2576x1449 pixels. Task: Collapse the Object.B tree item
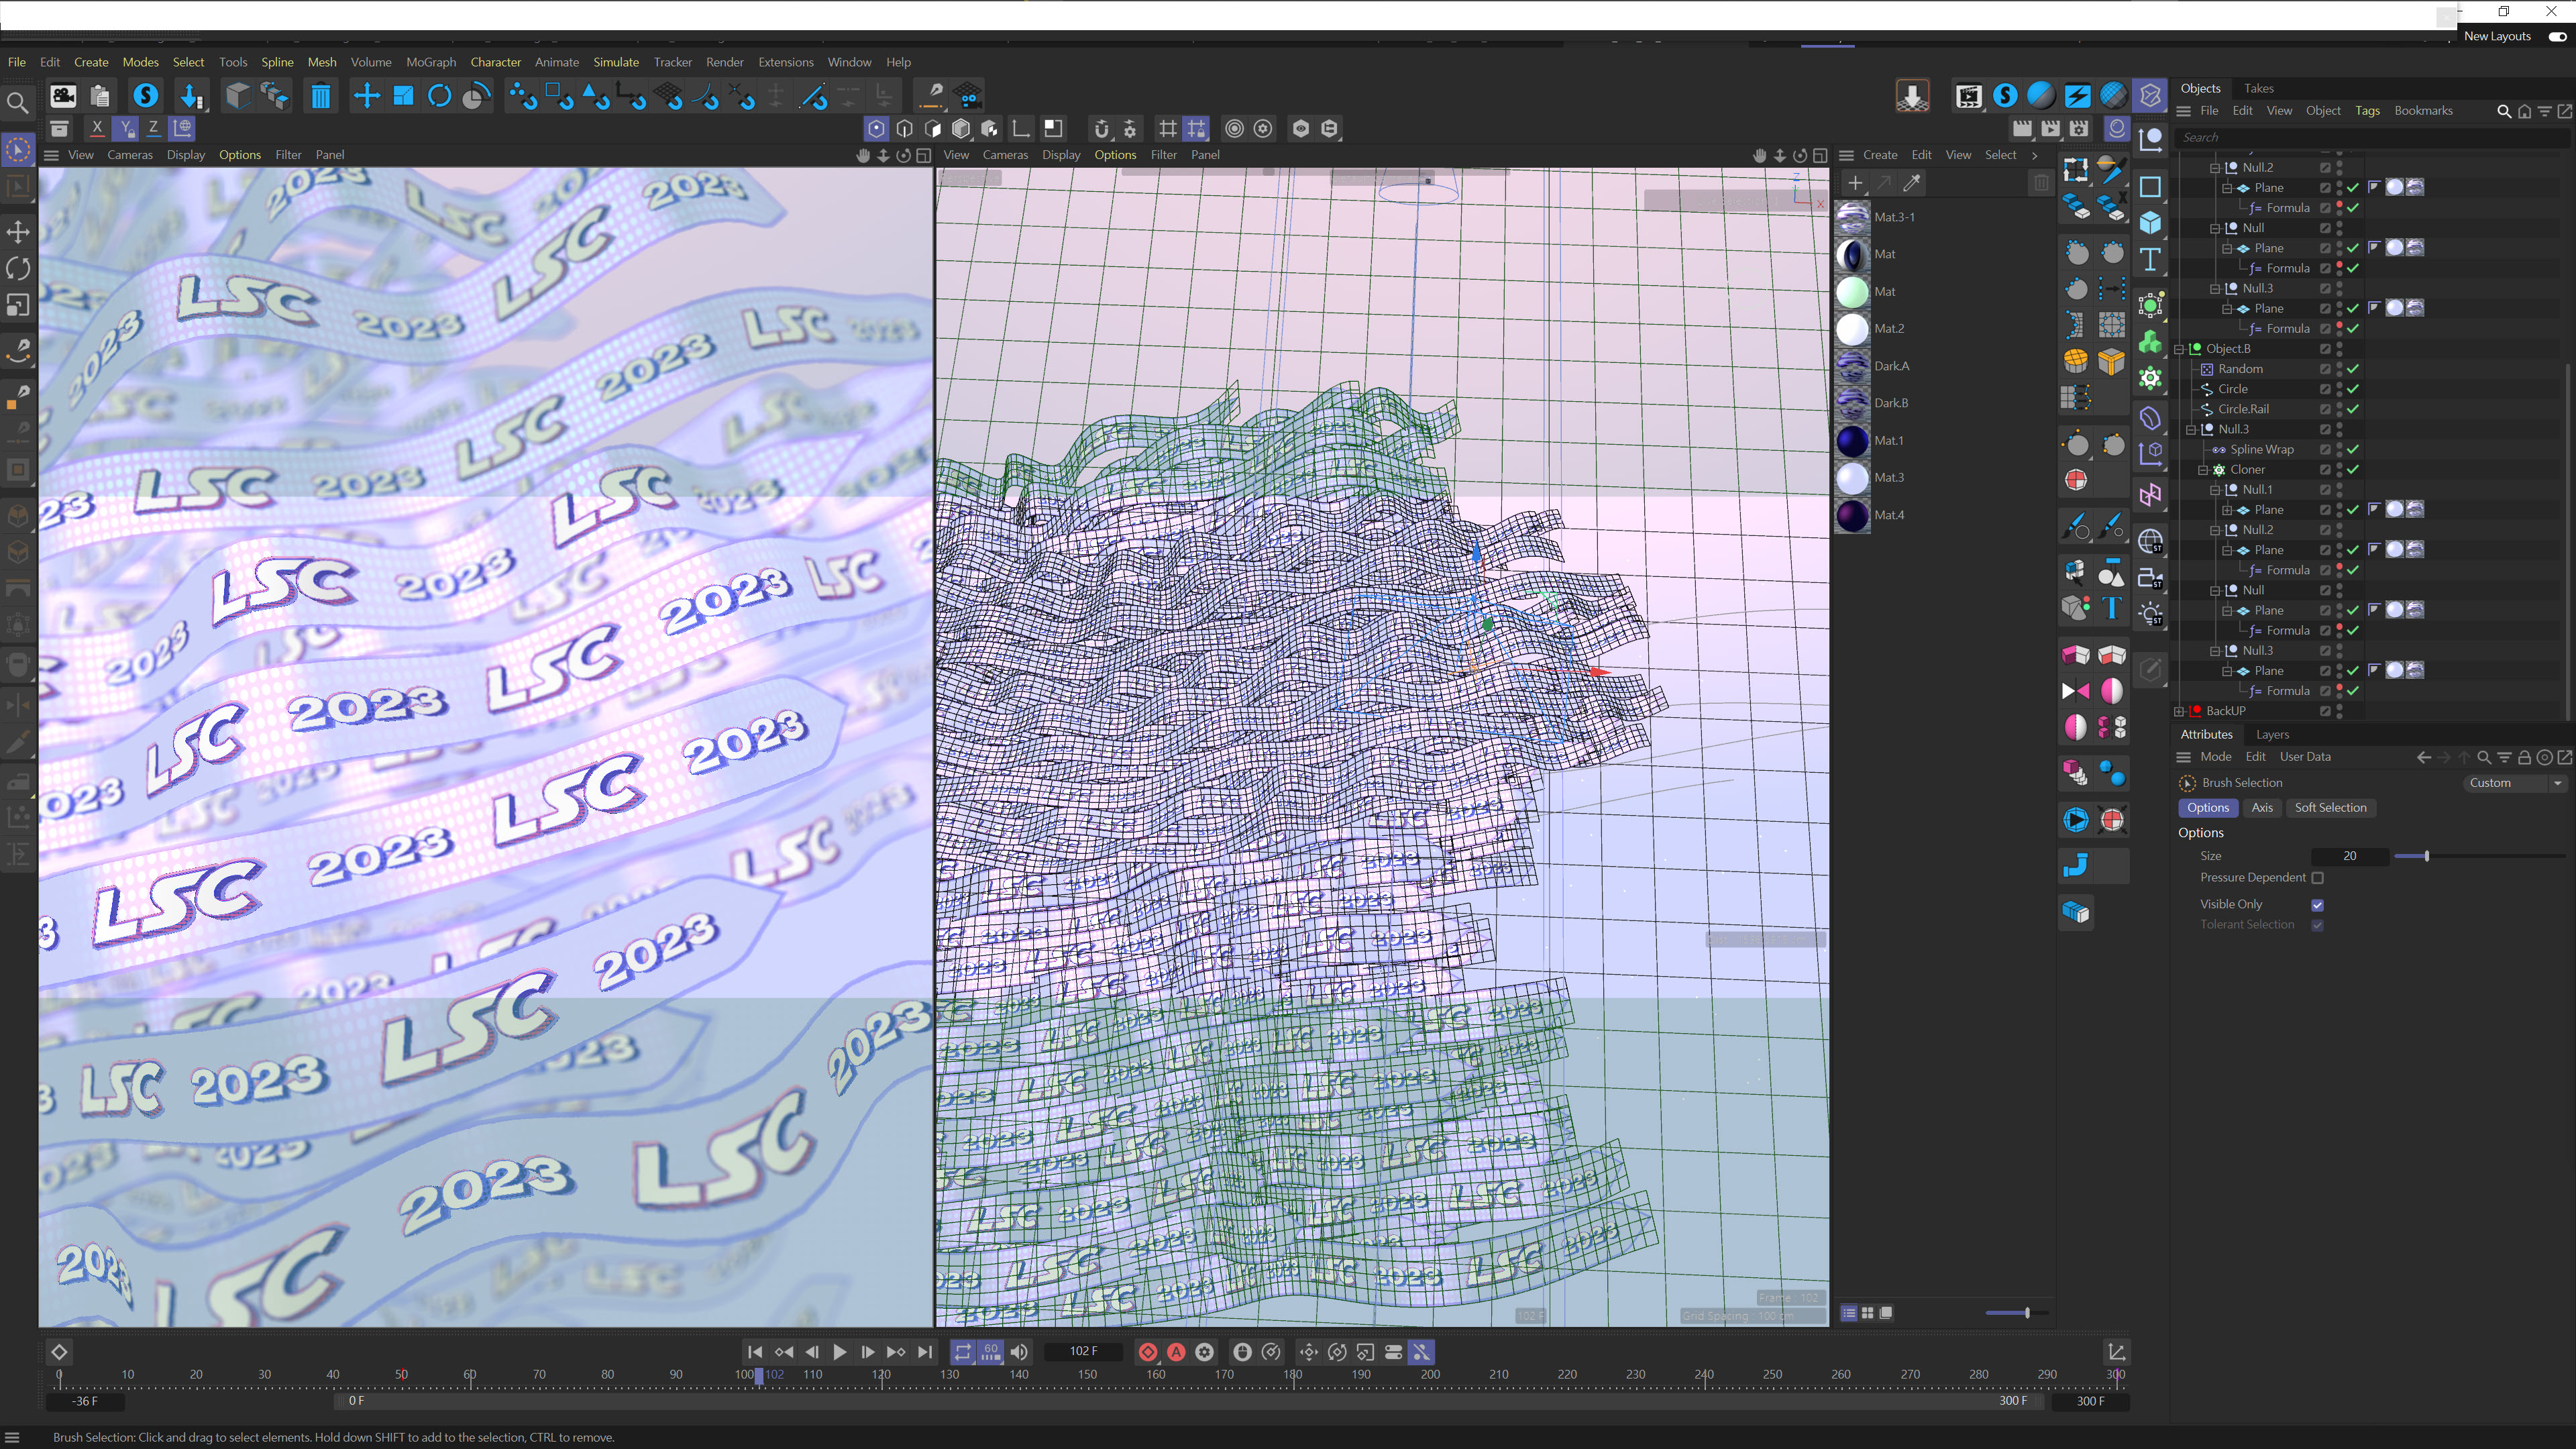tap(2179, 349)
